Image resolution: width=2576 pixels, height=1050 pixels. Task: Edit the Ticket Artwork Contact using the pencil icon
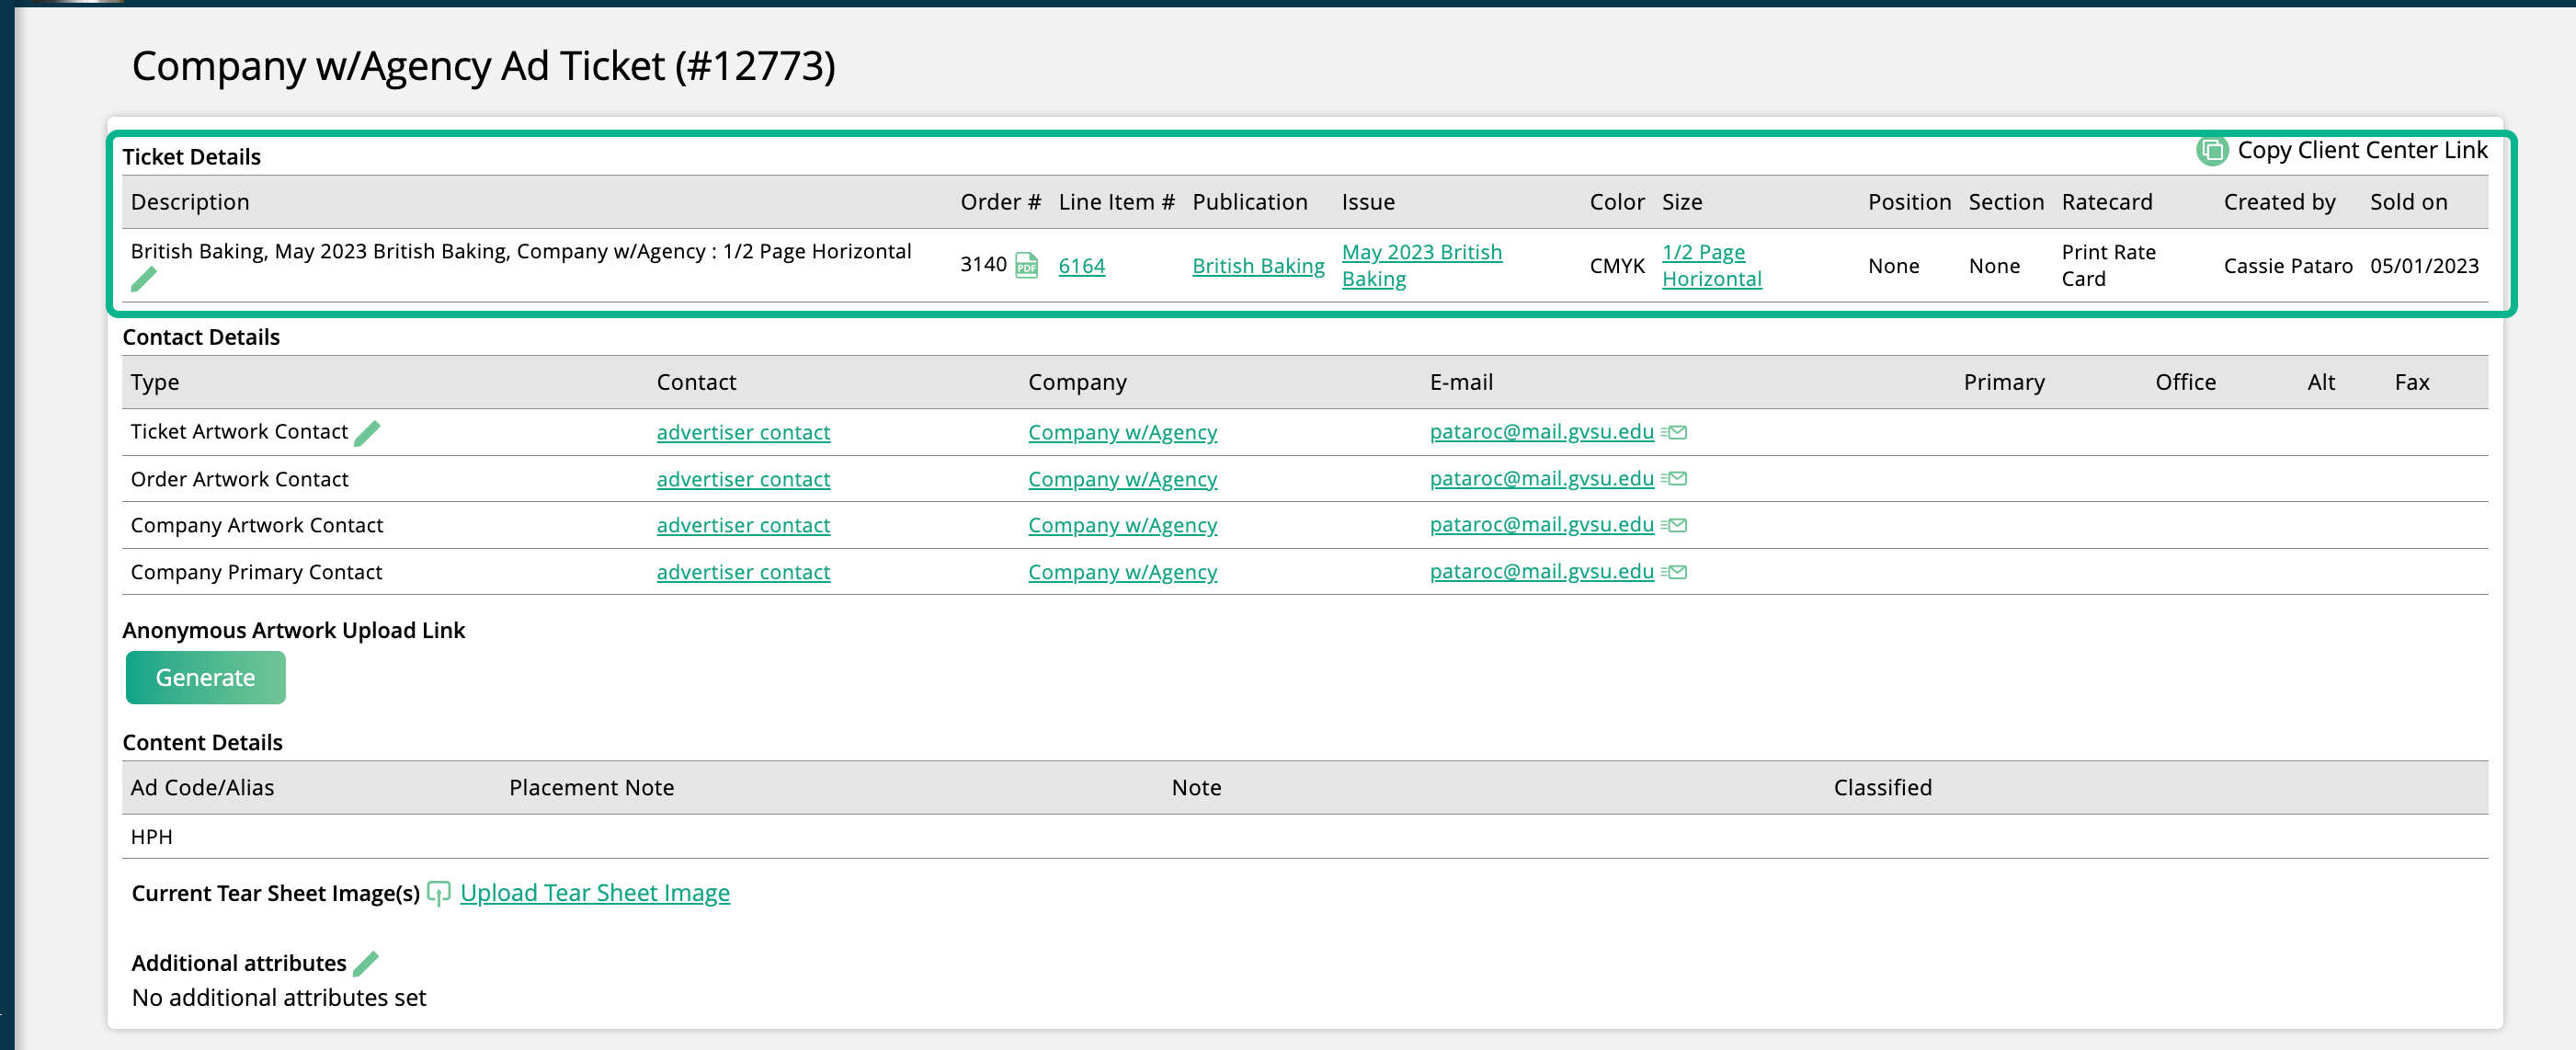tap(368, 432)
